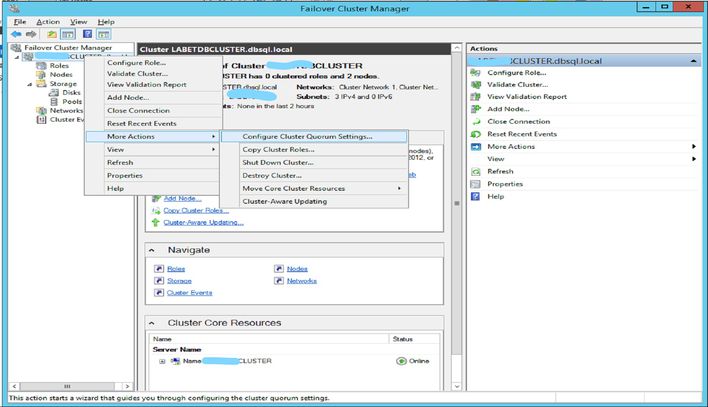Open the File menu
Screen dimensions: 708x407
click(x=19, y=22)
